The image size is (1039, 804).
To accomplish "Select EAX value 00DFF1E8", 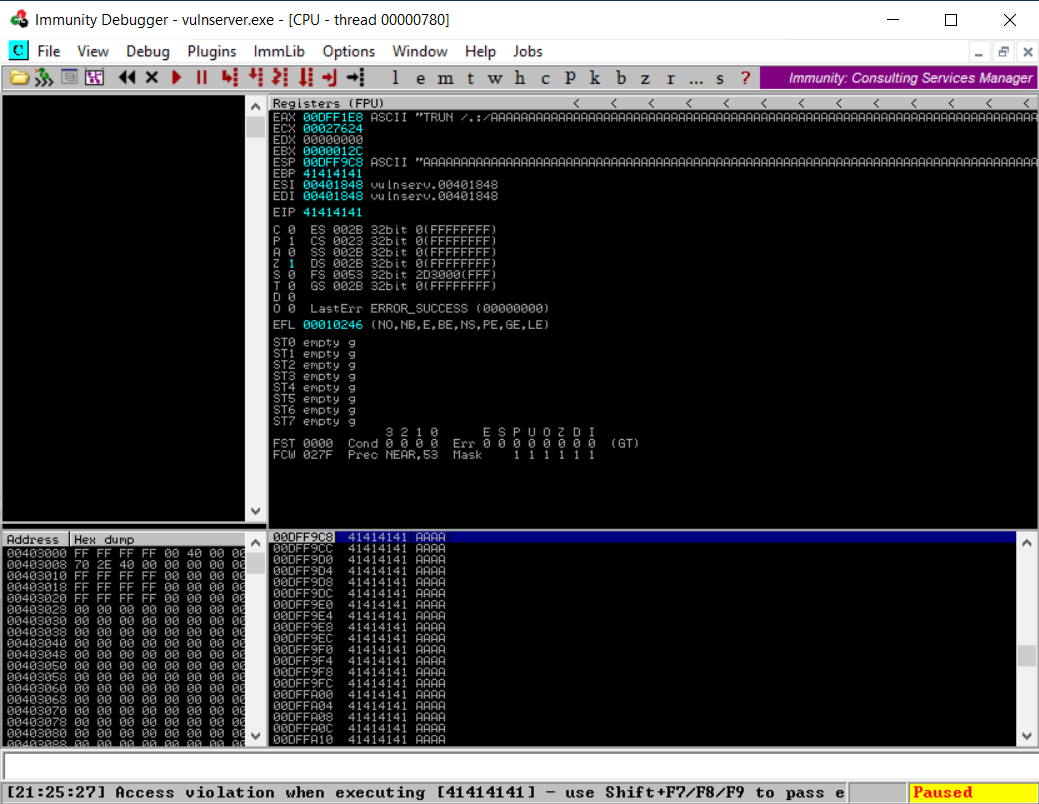I will click(x=333, y=117).
